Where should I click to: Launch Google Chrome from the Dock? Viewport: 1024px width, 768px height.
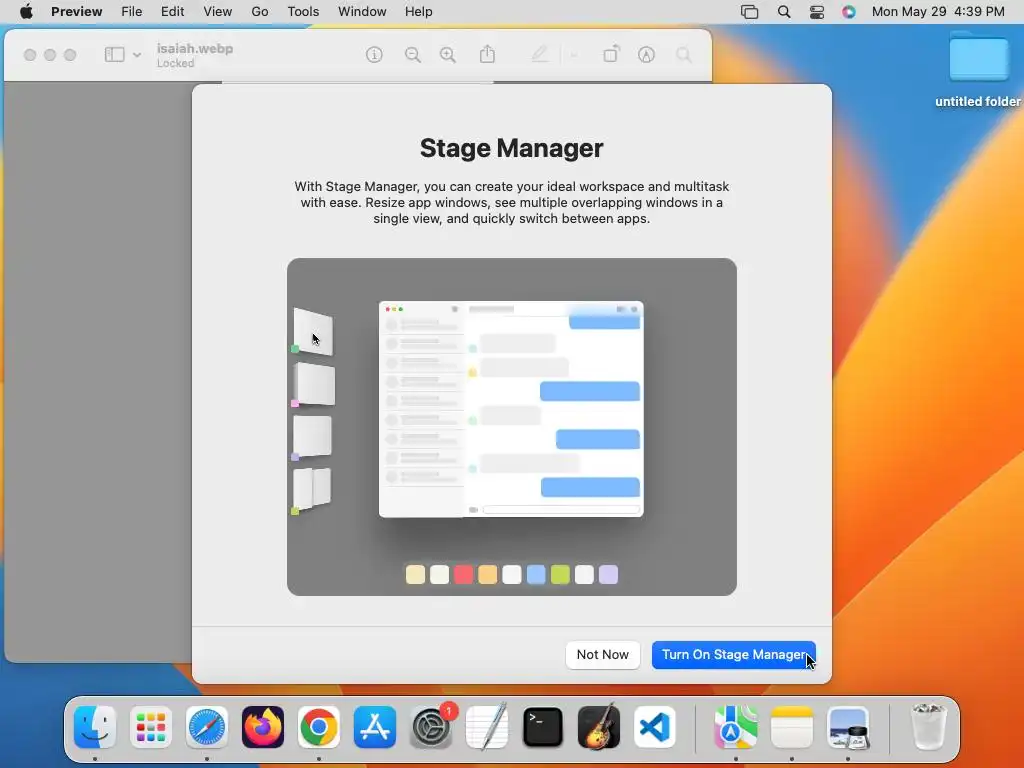[x=319, y=727]
